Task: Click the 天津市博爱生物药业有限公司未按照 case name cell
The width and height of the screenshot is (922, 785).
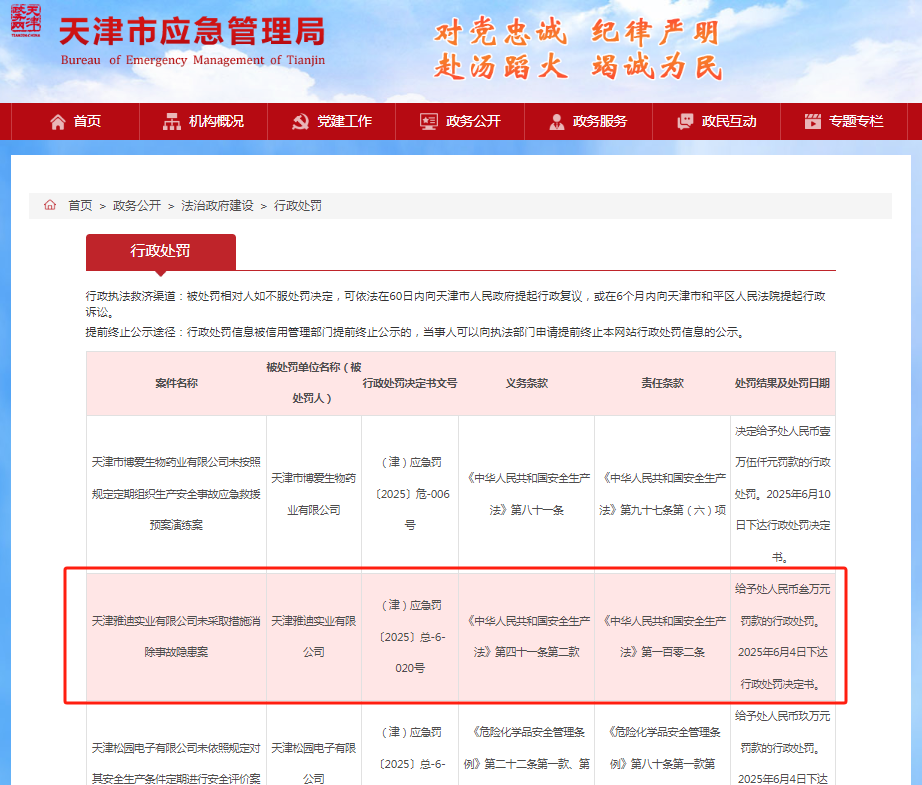Action: tap(176, 494)
